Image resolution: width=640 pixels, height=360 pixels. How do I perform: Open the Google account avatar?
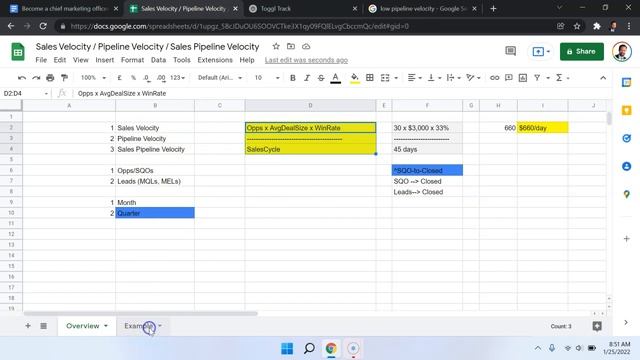622,51
